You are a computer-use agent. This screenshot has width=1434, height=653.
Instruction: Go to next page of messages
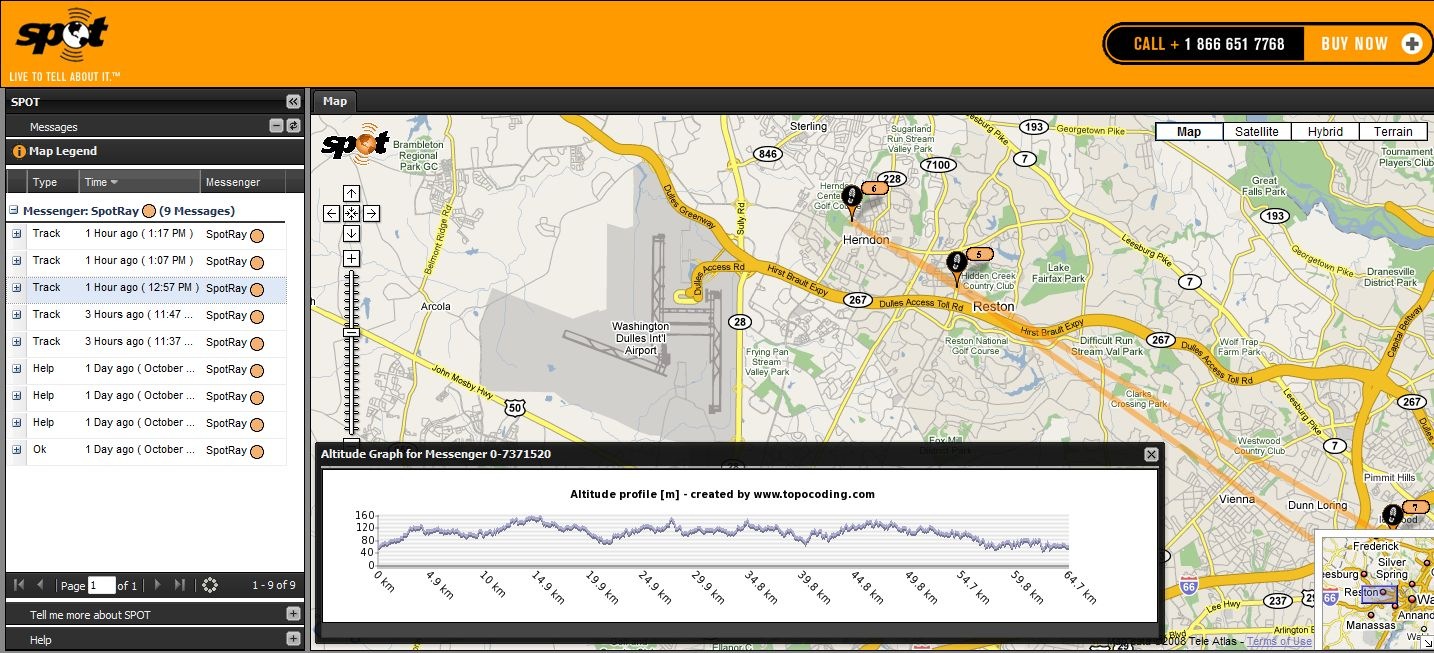pos(158,585)
